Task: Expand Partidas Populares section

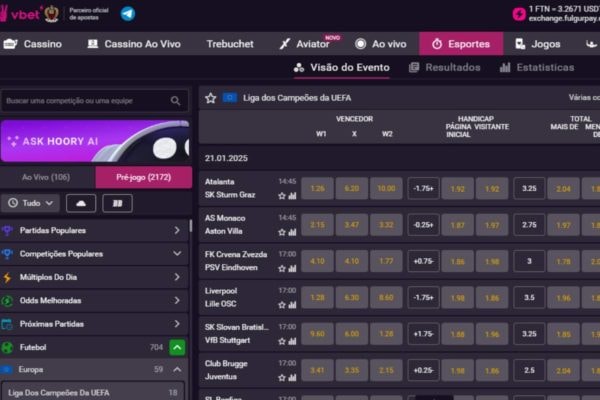Action: click(x=177, y=230)
